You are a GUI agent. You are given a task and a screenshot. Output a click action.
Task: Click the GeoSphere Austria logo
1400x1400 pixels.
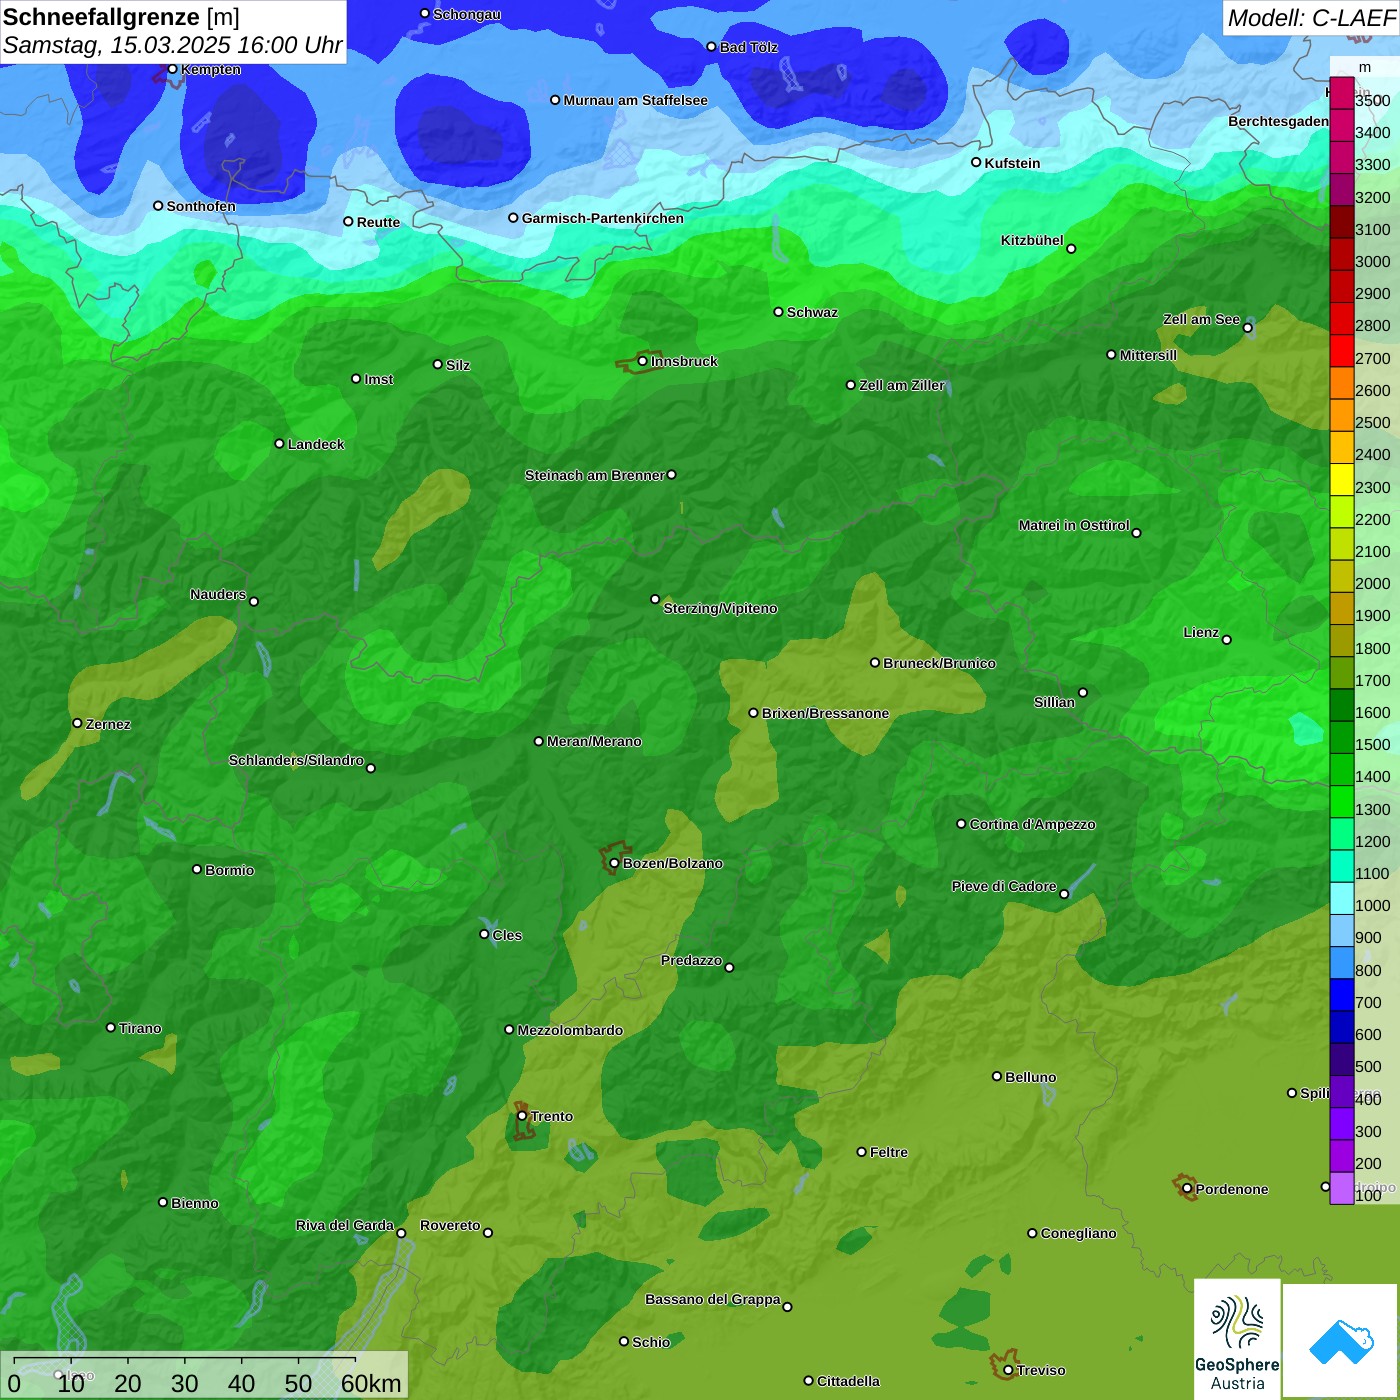1237,1340
